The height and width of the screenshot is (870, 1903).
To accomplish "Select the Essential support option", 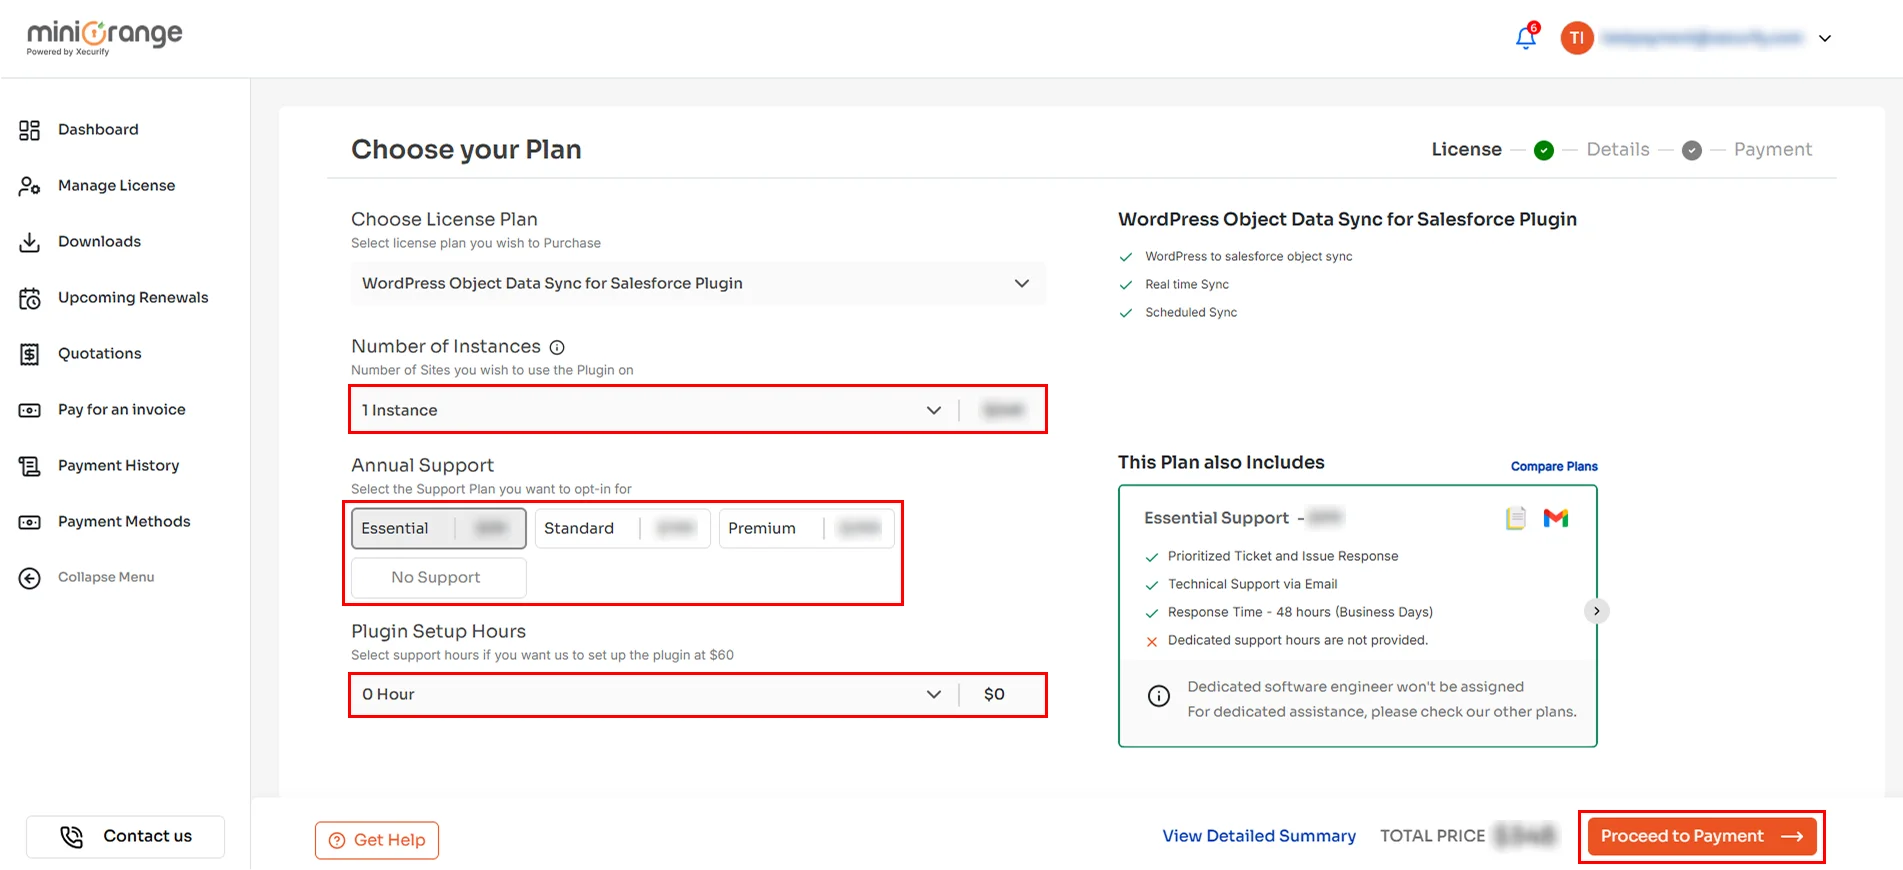I will point(438,528).
